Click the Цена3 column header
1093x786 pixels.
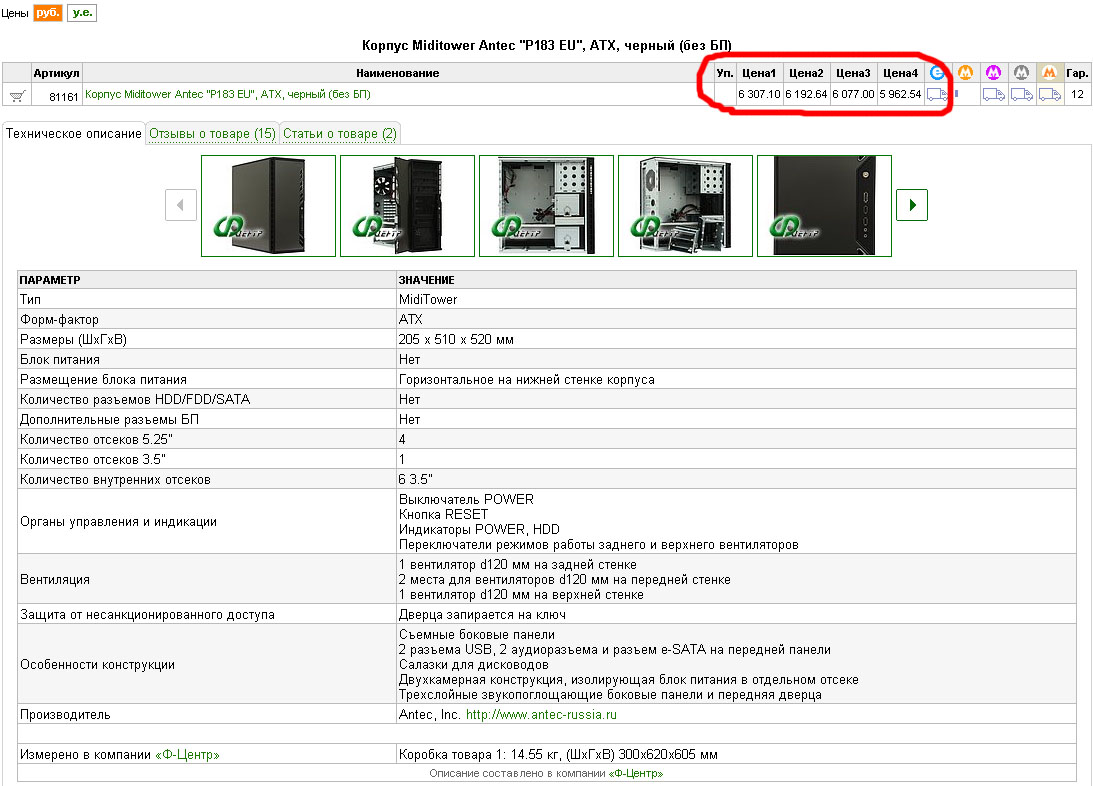coord(853,72)
